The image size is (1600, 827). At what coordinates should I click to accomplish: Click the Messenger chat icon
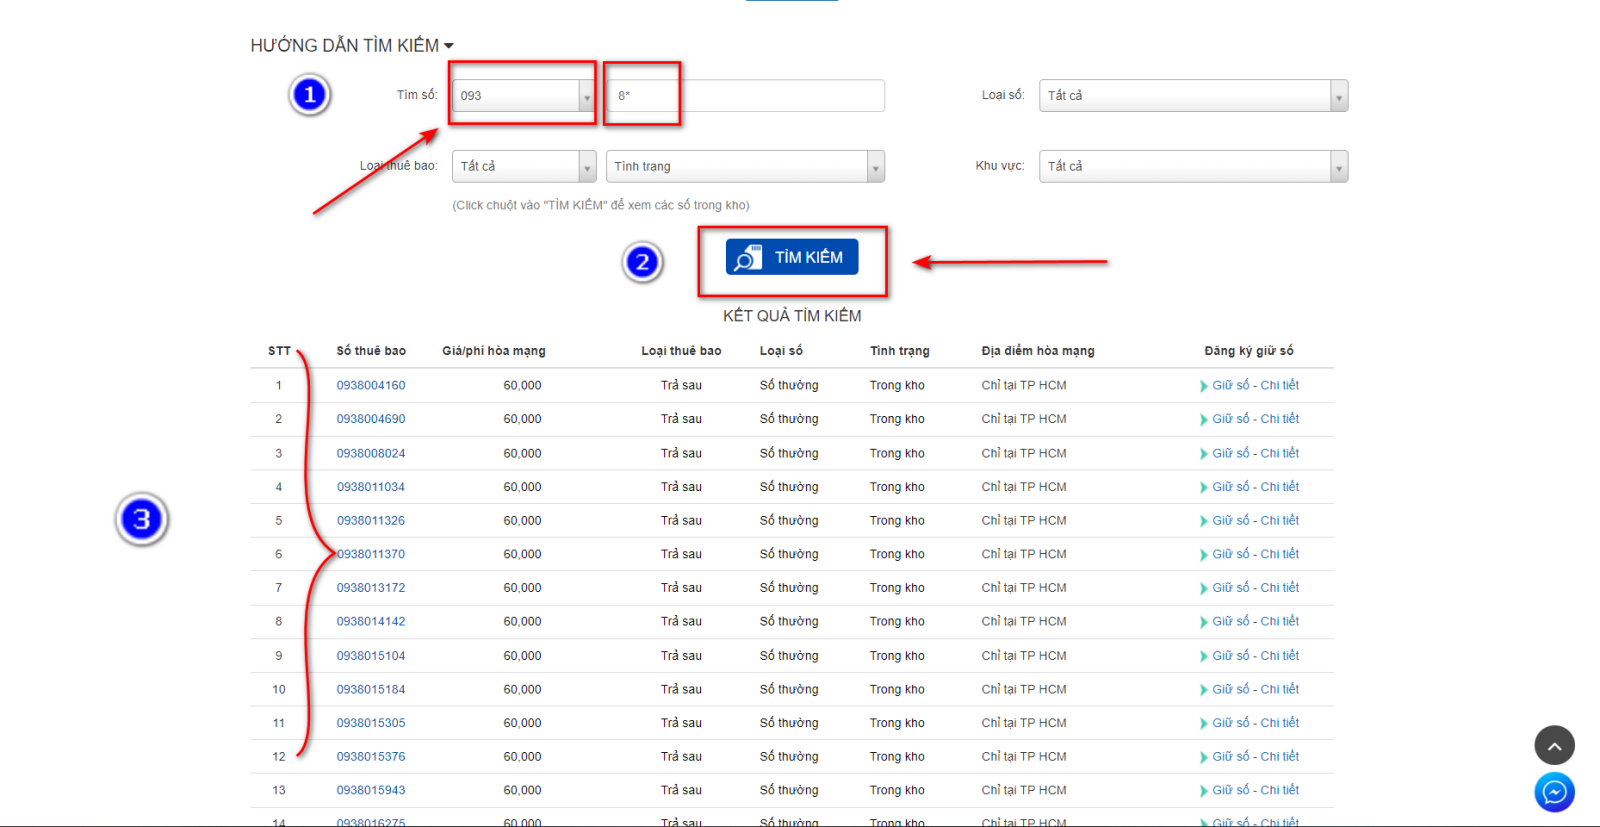point(1554,792)
